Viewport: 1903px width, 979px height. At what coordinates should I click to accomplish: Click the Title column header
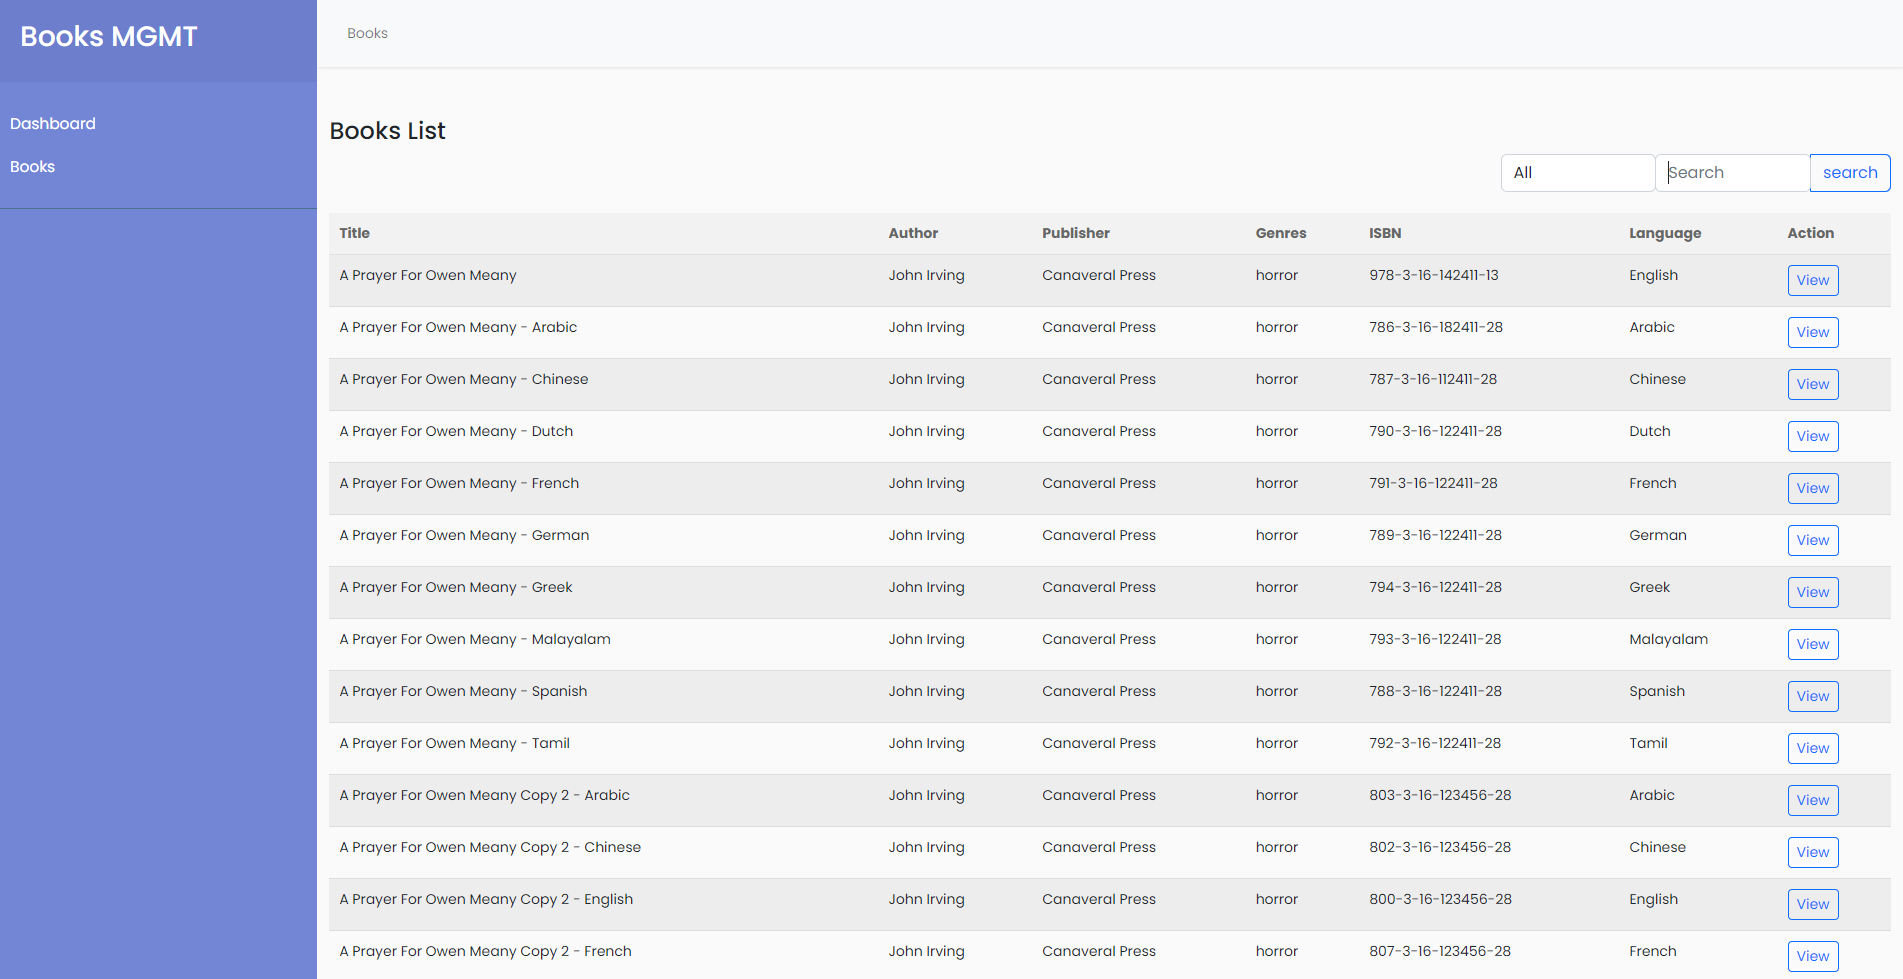tap(354, 233)
